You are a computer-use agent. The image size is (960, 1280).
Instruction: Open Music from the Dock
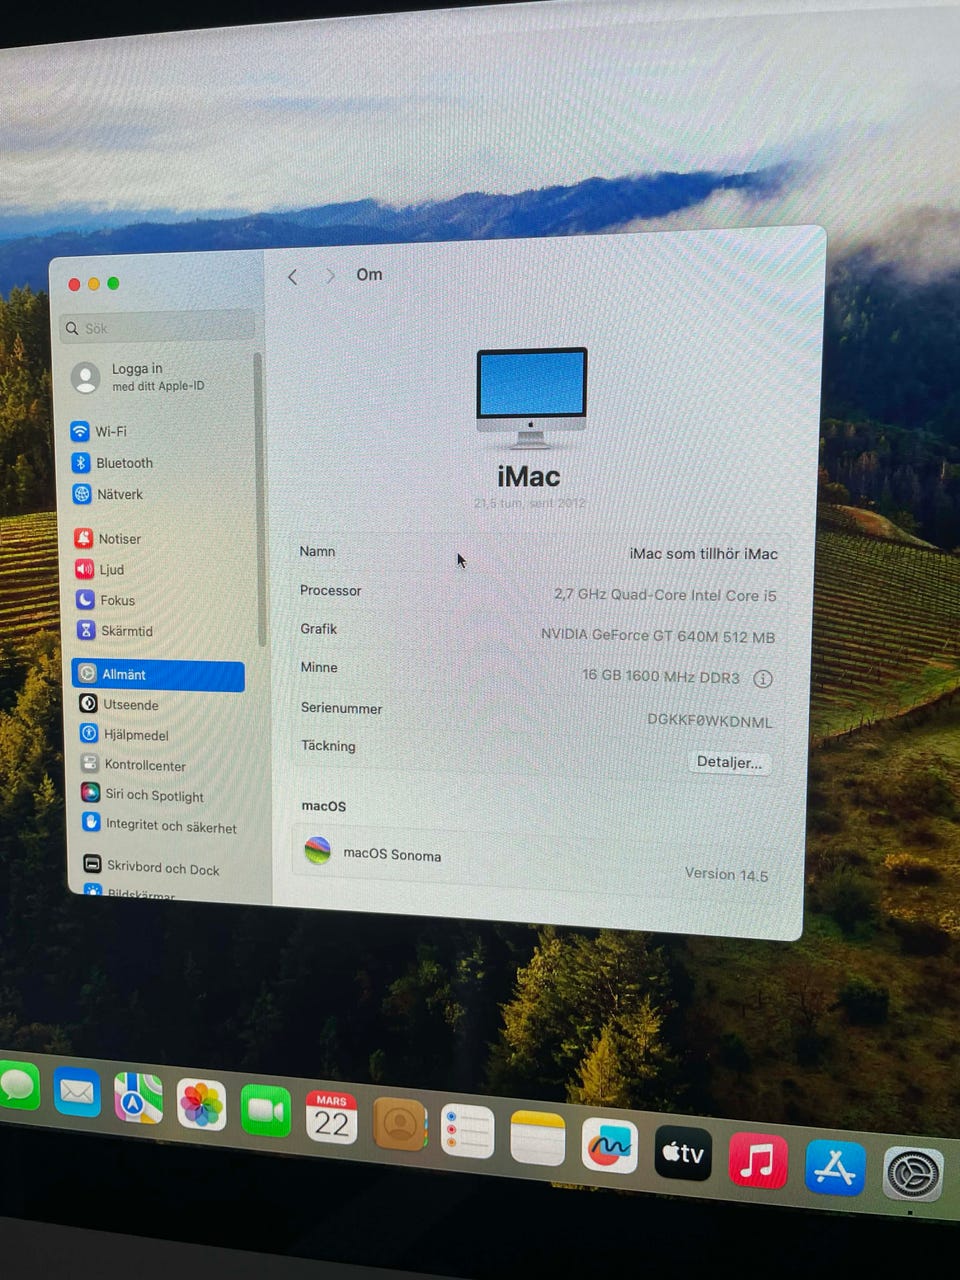758,1160
